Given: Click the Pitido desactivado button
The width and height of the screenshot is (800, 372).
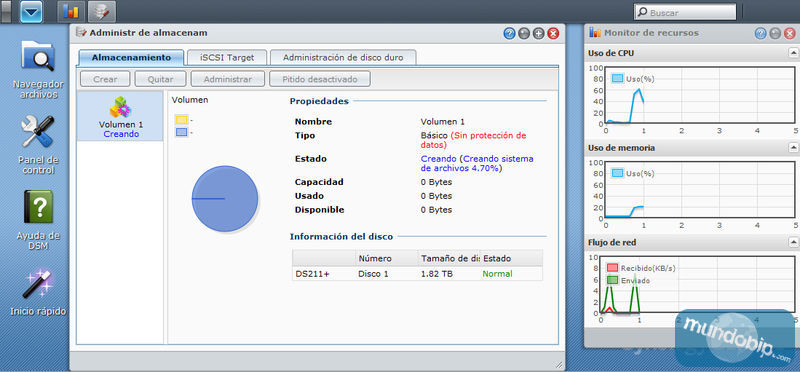Looking at the screenshot, I should 319,79.
